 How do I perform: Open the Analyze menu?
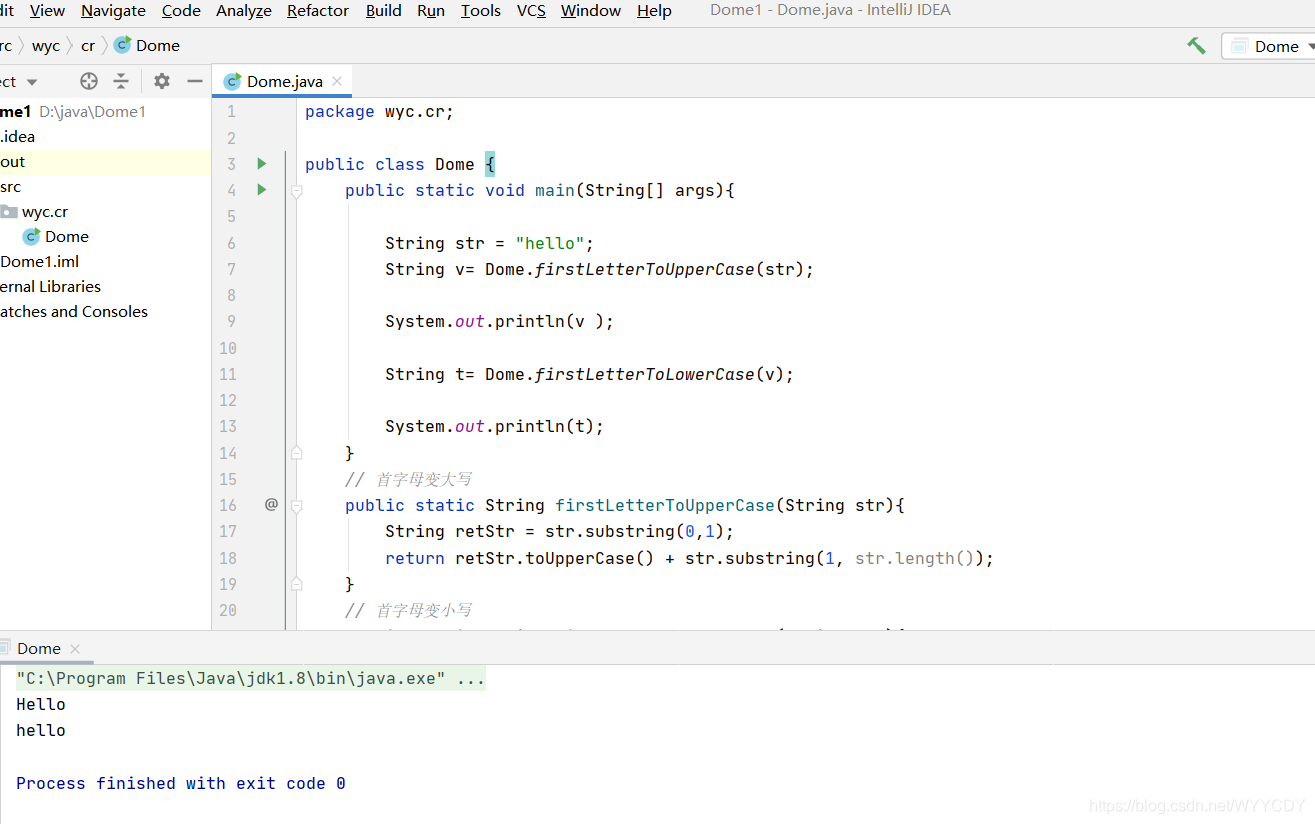(x=244, y=11)
